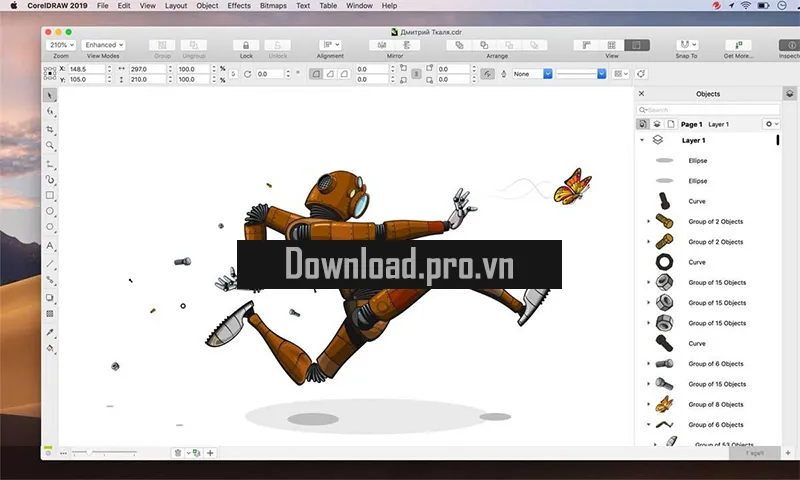Enable scalloped corner style
Image resolution: width=800 pixels, height=480 pixels.
pos(330,74)
